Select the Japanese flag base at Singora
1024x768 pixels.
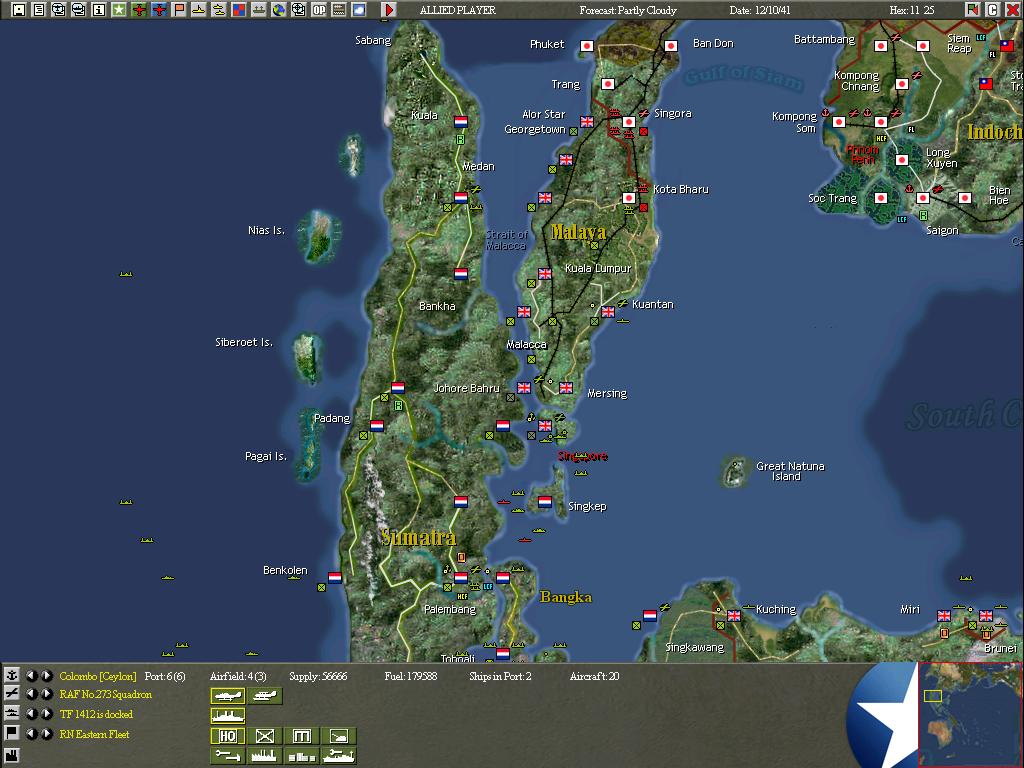tap(628, 121)
